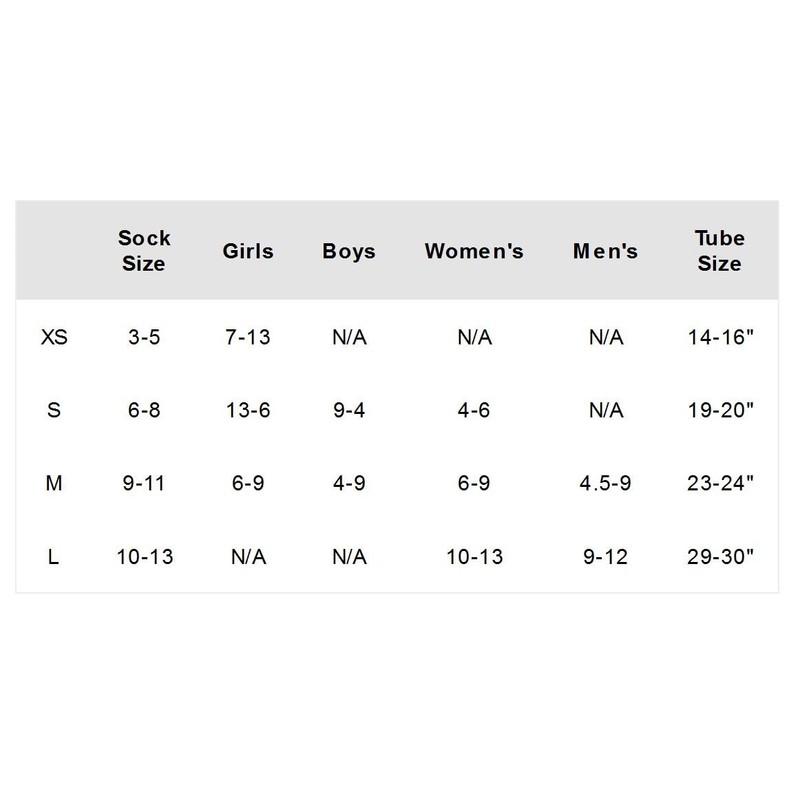800x800 pixels.
Task: Click the Men's 4.5-9 cell
Action: pos(604,484)
